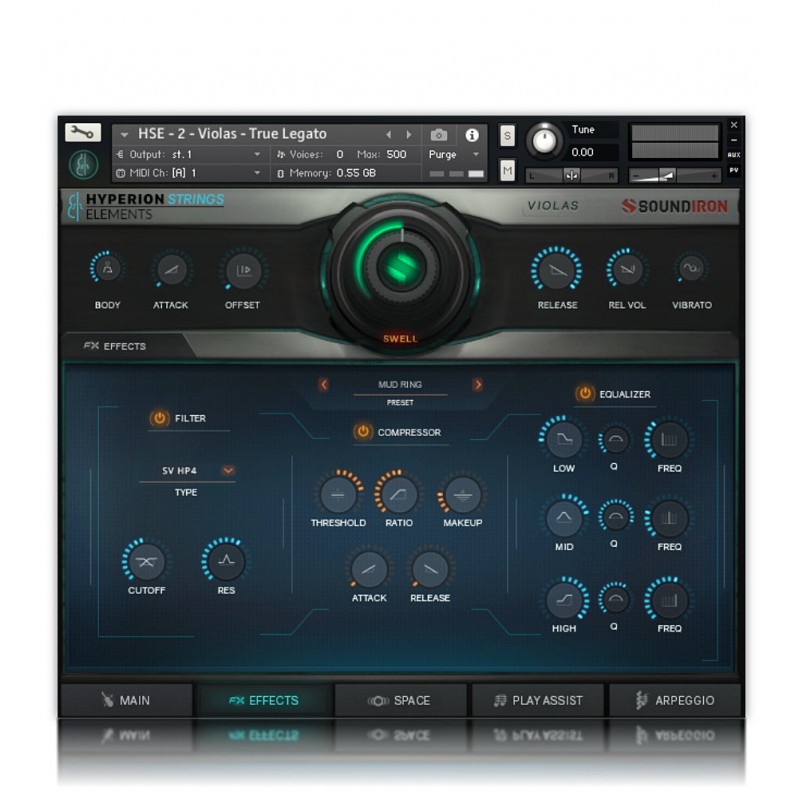
Task: Open the instrument name dropdown arrow
Action: tap(124, 134)
